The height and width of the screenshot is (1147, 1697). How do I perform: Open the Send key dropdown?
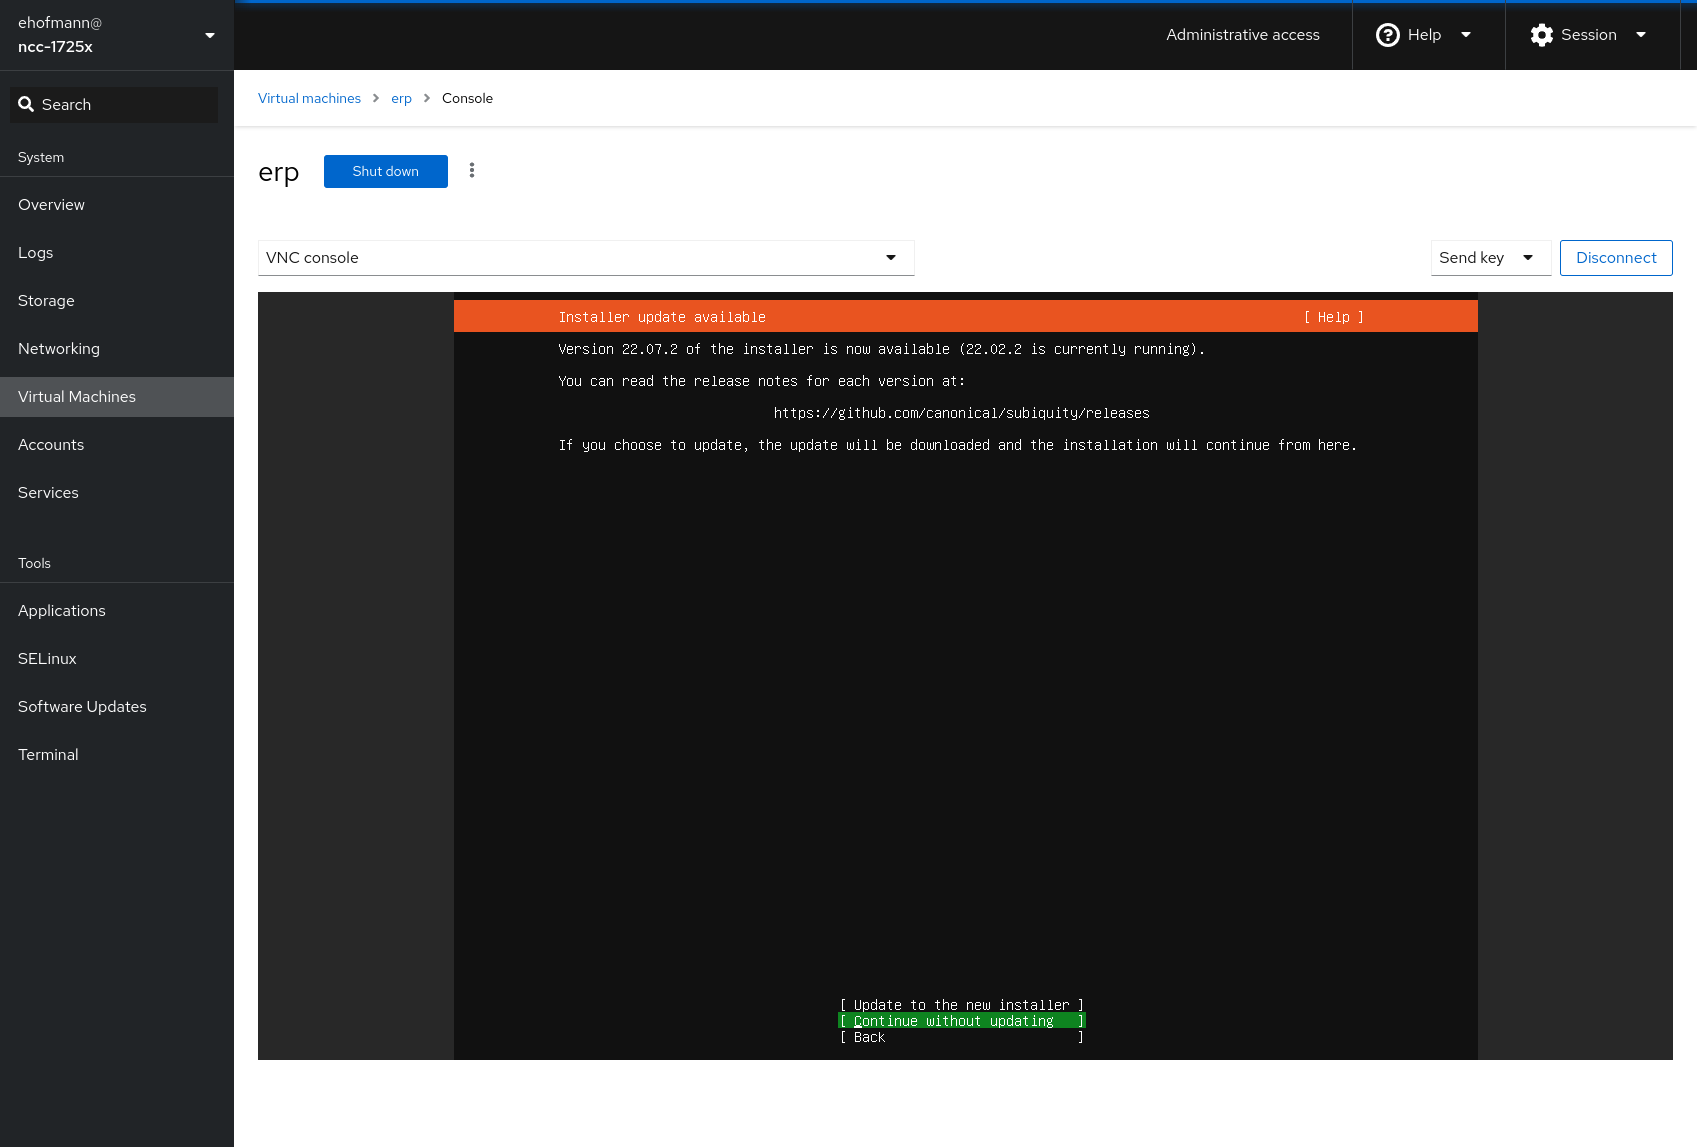1489,258
